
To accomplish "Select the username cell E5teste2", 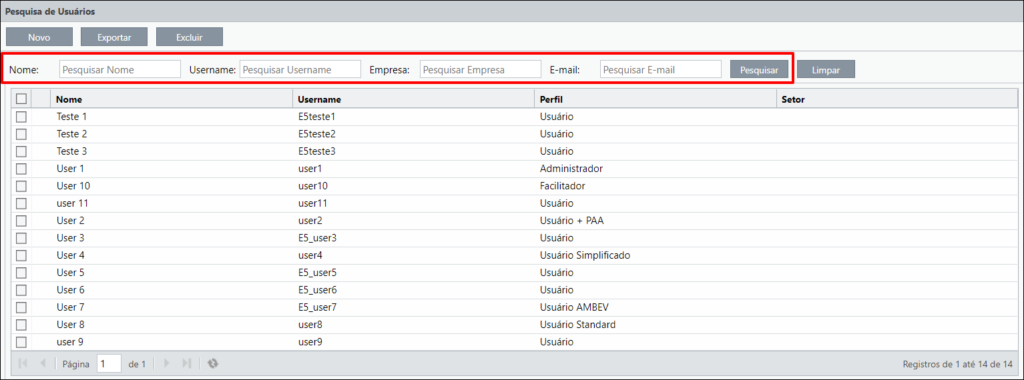I will pyautogui.click(x=317, y=134).
